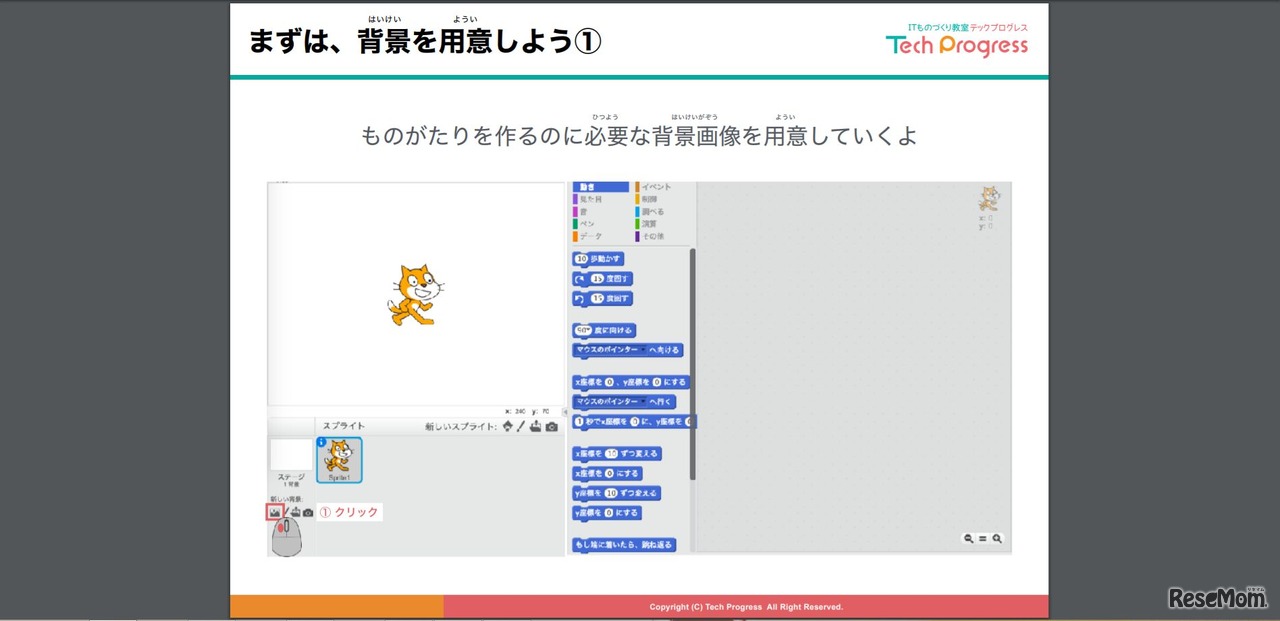
Task: Select the 見た目 block category
Action: pyautogui.click(x=591, y=199)
